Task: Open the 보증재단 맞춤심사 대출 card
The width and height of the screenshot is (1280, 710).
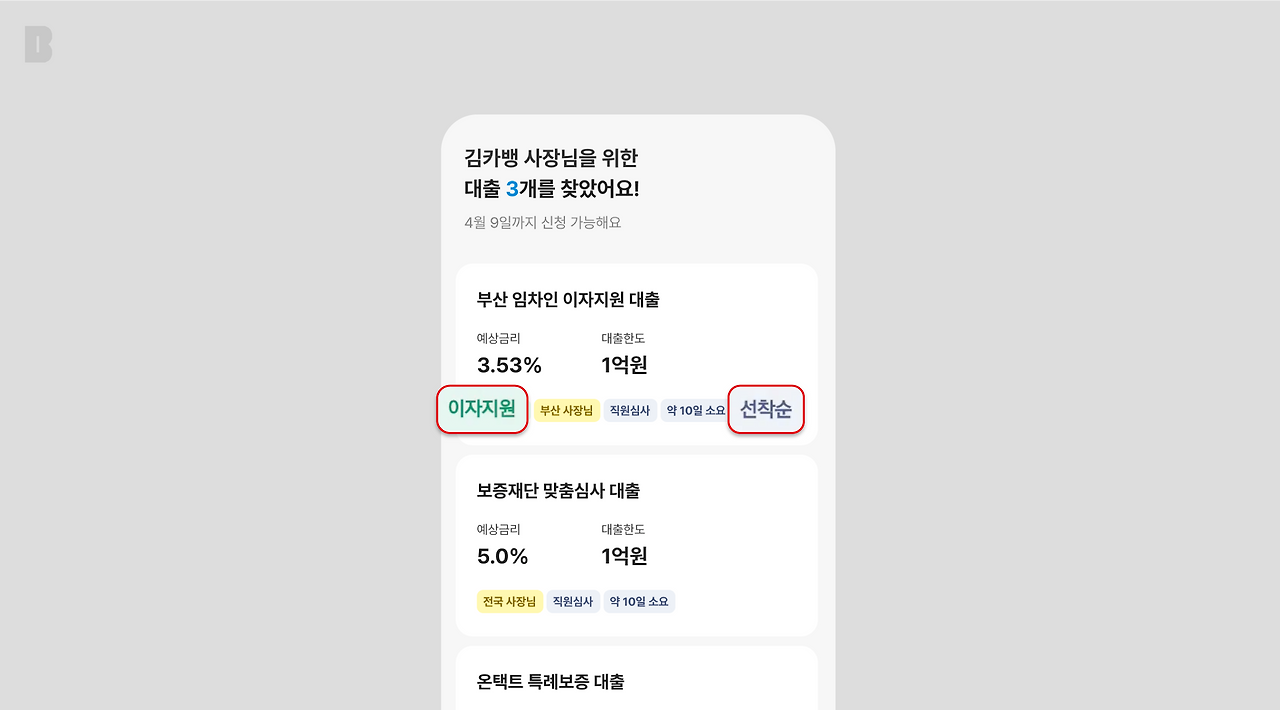Action: (637, 545)
